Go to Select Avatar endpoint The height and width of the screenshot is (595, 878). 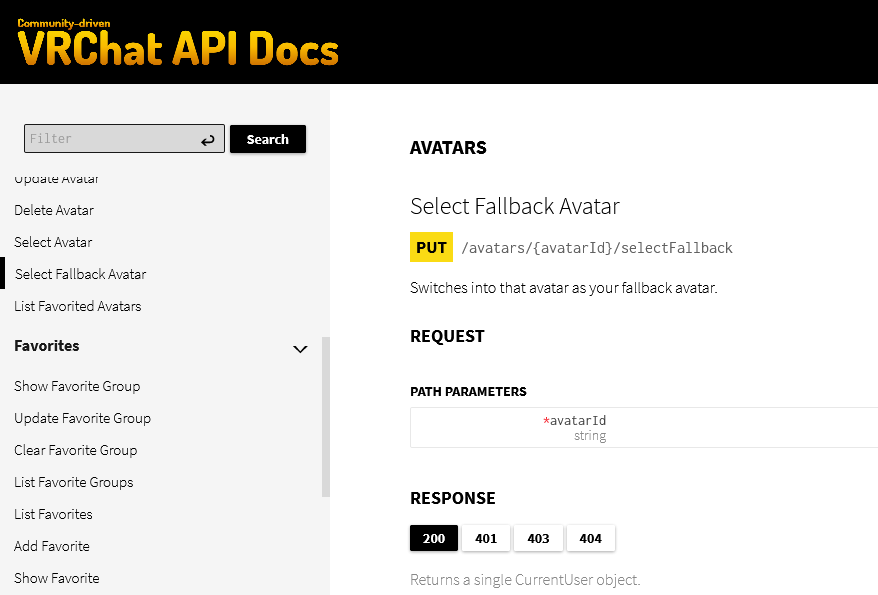53,242
